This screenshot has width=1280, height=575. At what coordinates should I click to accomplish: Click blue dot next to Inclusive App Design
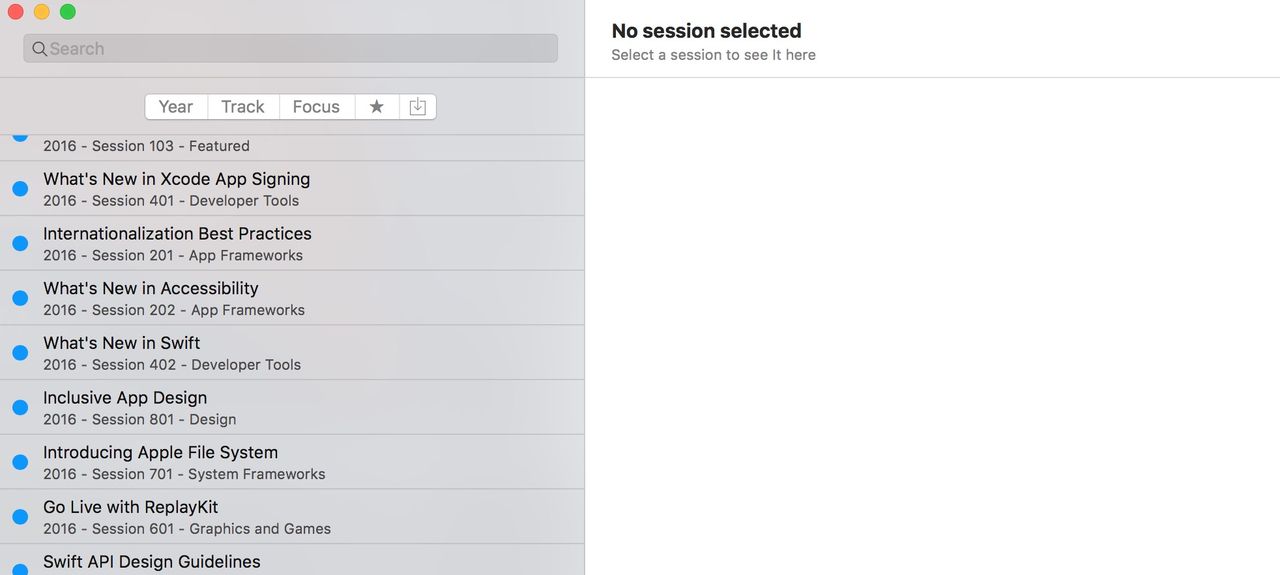click(x=20, y=408)
